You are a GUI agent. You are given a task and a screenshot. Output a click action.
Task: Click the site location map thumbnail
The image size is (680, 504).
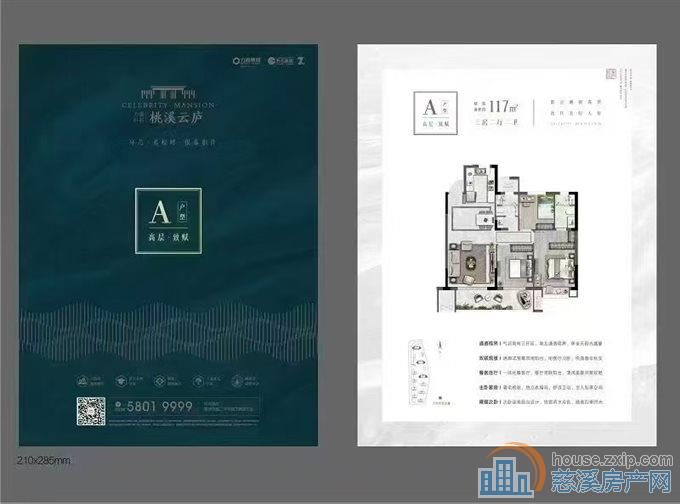[419, 373]
